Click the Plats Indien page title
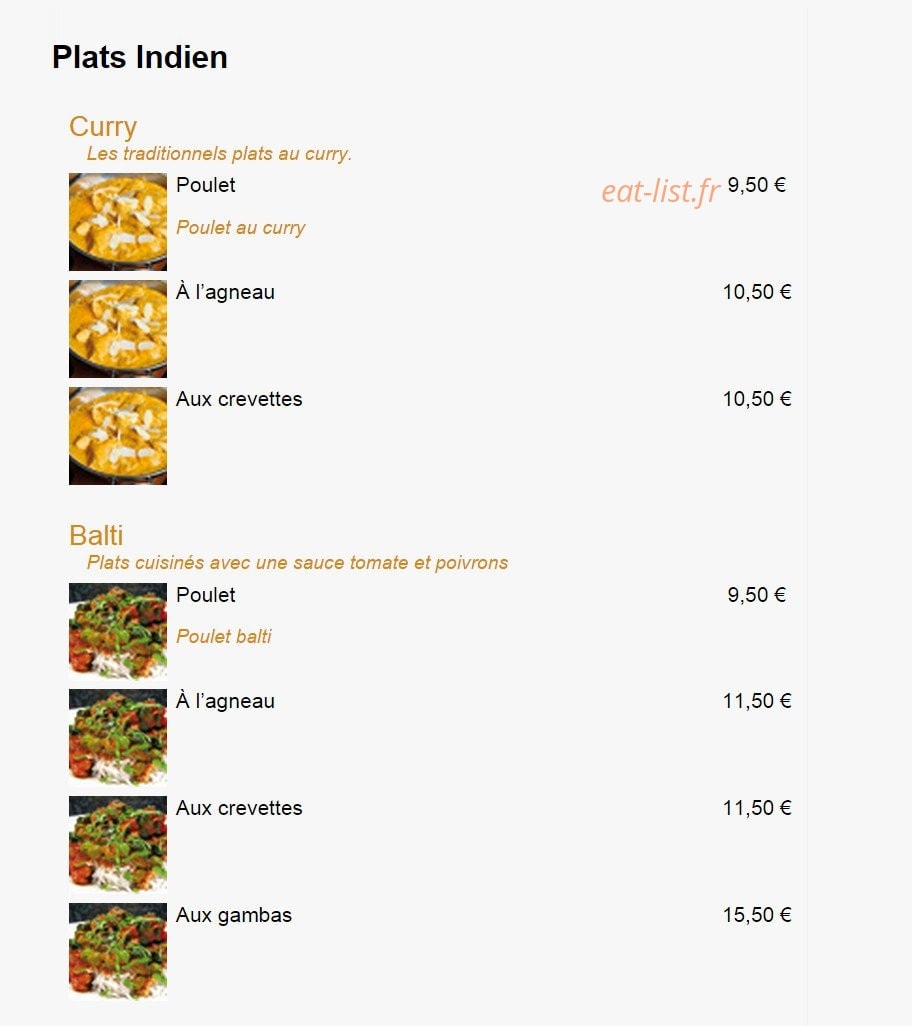 140,57
